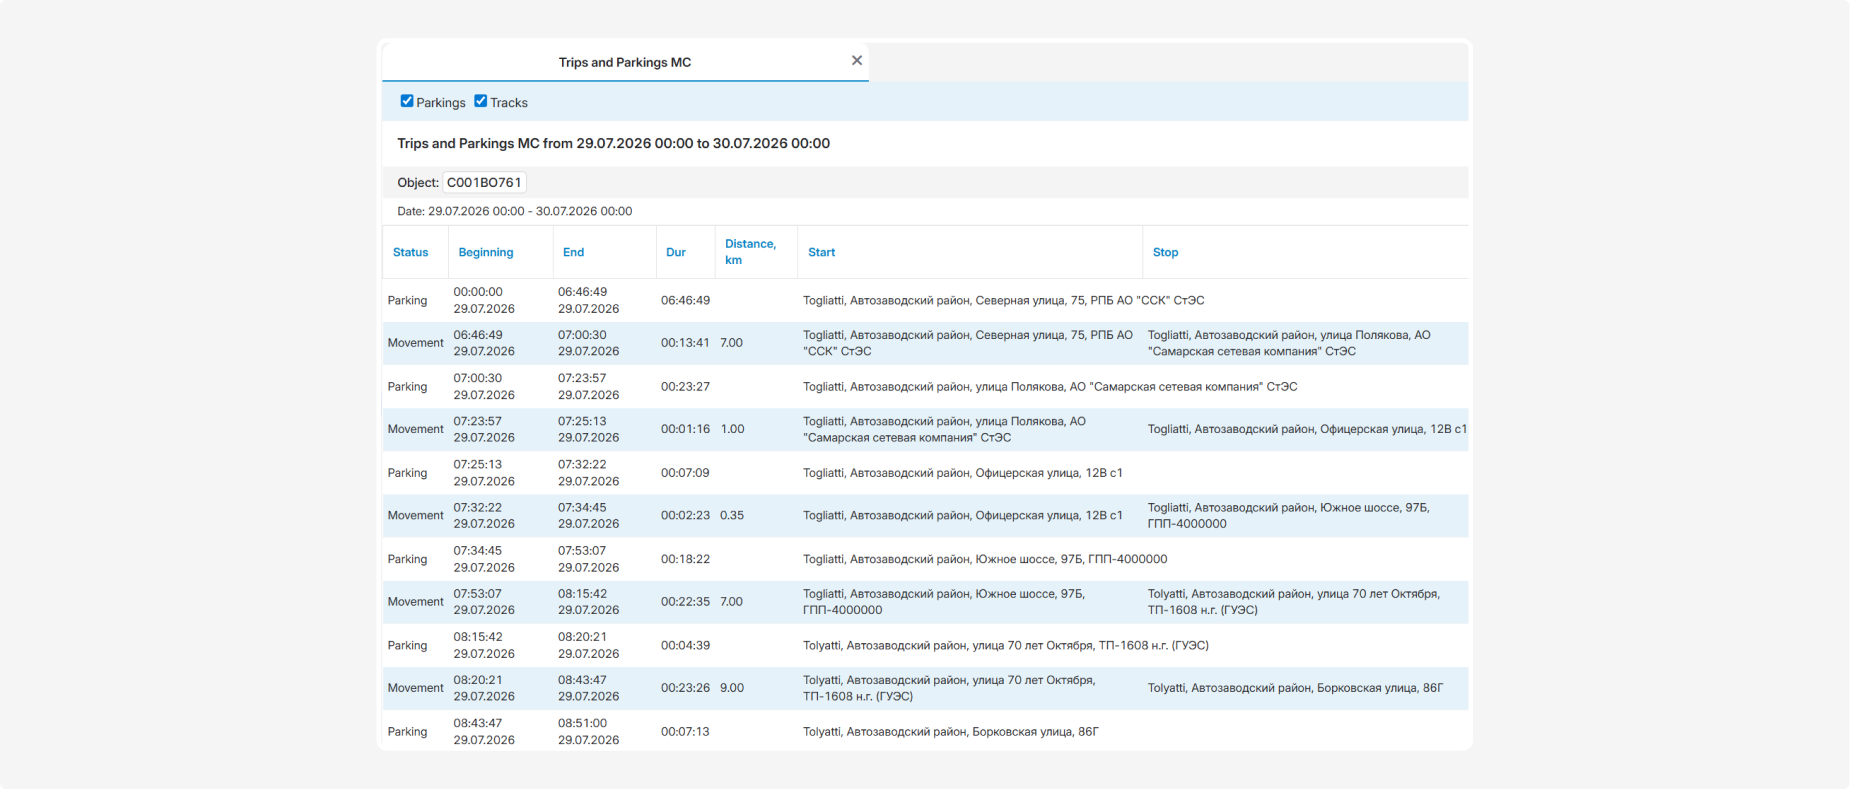Click duration value 00:22:35
1850x789 pixels.
[685, 602]
